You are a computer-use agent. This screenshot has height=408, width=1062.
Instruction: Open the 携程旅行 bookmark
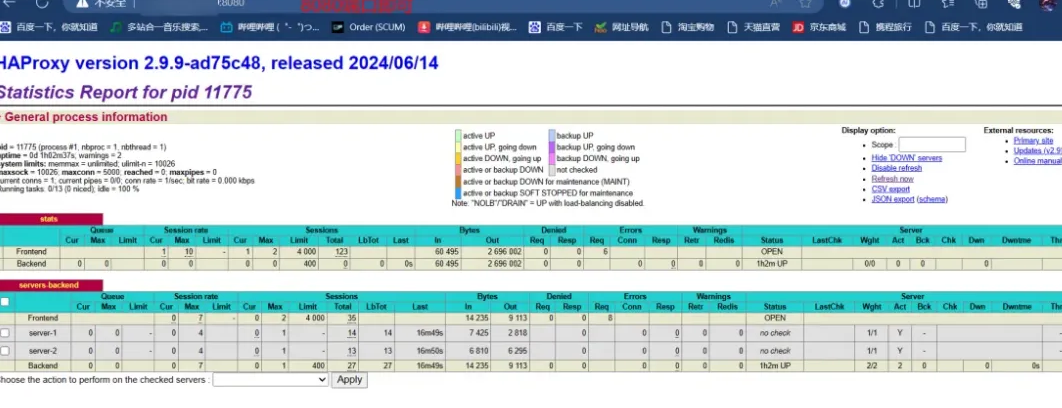[x=885, y=28]
